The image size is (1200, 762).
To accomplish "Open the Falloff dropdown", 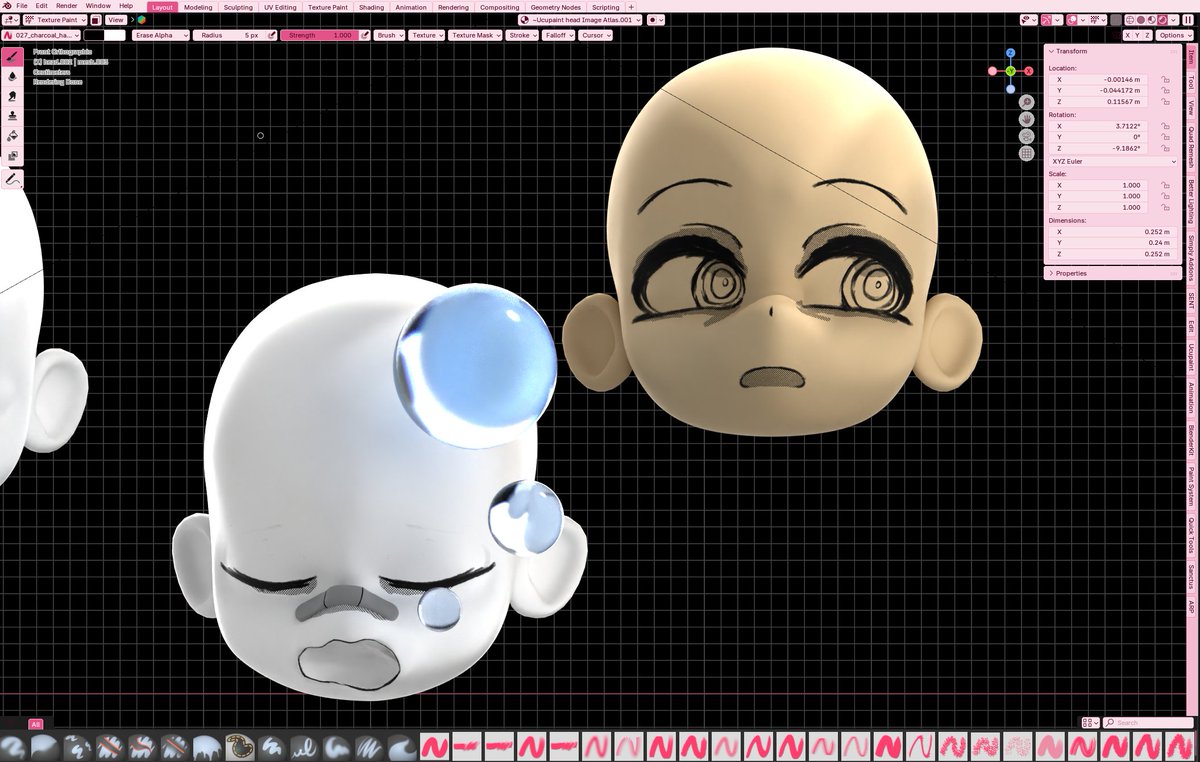I will (559, 35).
